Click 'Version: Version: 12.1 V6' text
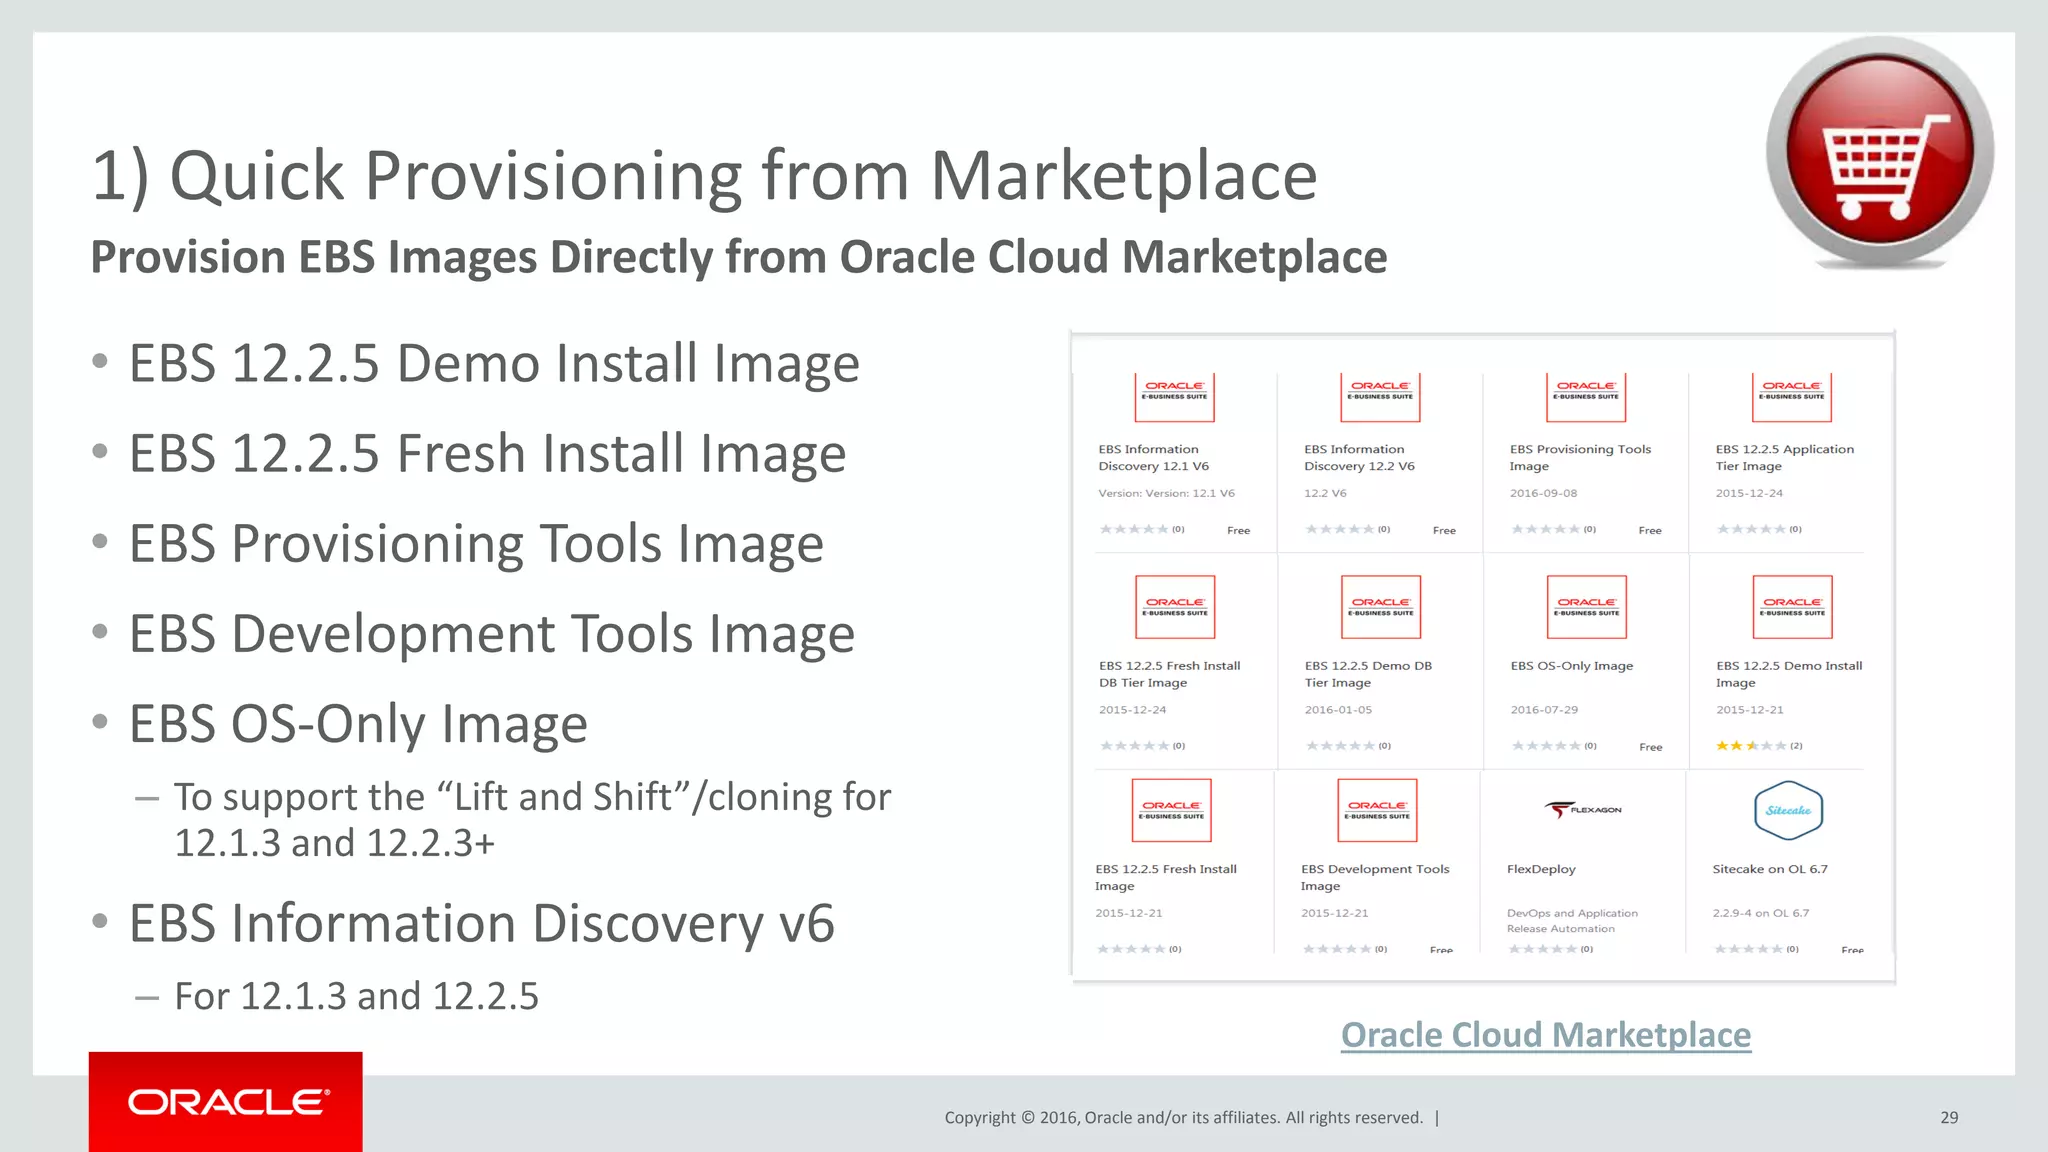 (1166, 493)
